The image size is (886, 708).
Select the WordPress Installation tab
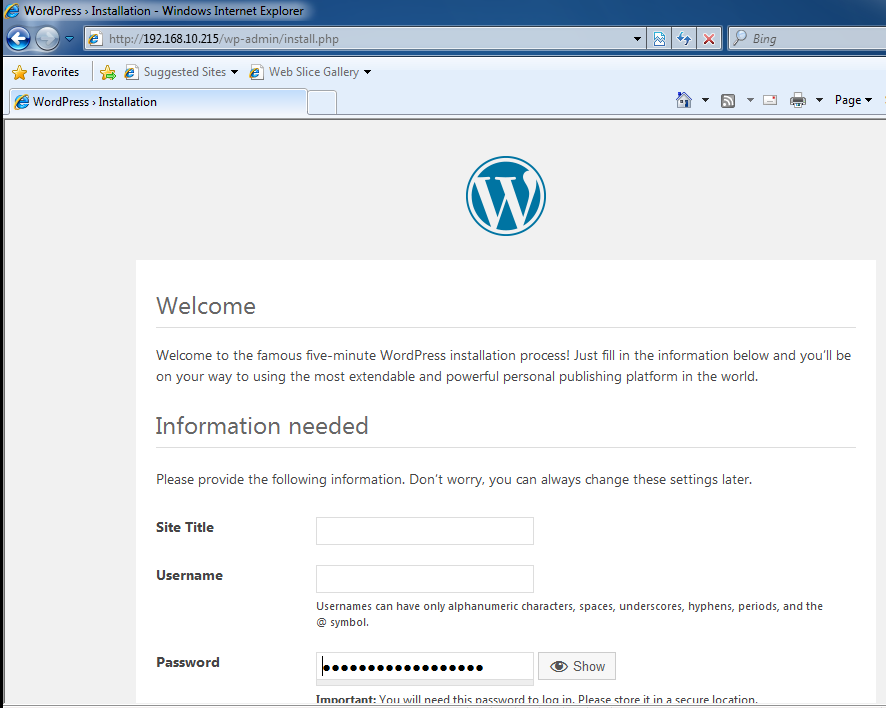click(x=158, y=102)
